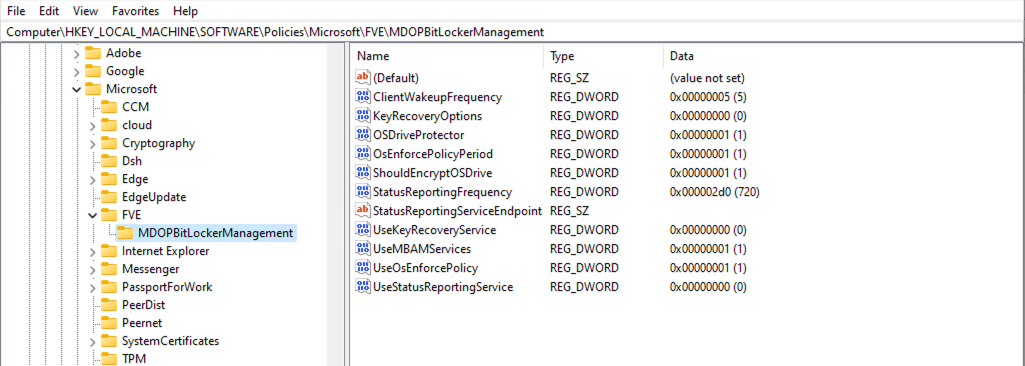Image resolution: width=1025 pixels, height=366 pixels.
Task: Click the ShouldEncryptOSDrive value icon
Action: point(362,173)
